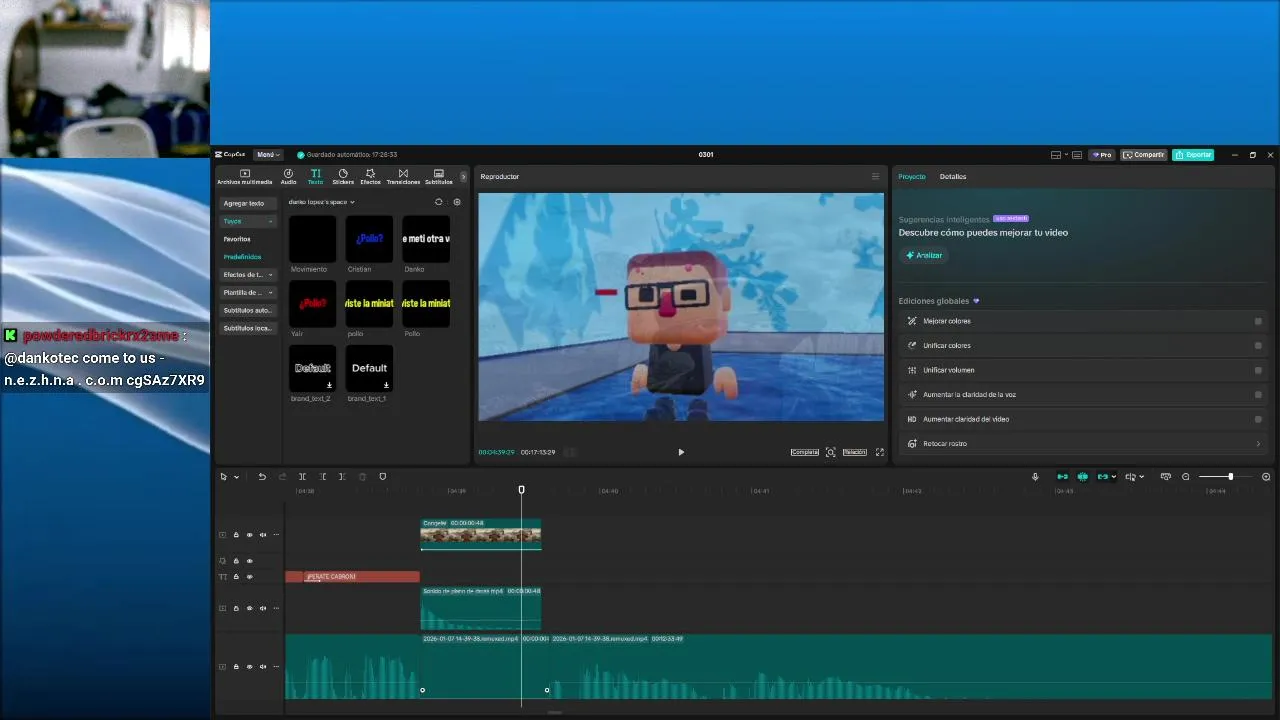Click the Completa quality button
Screen dimensions: 1280x720
[x=805, y=452]
